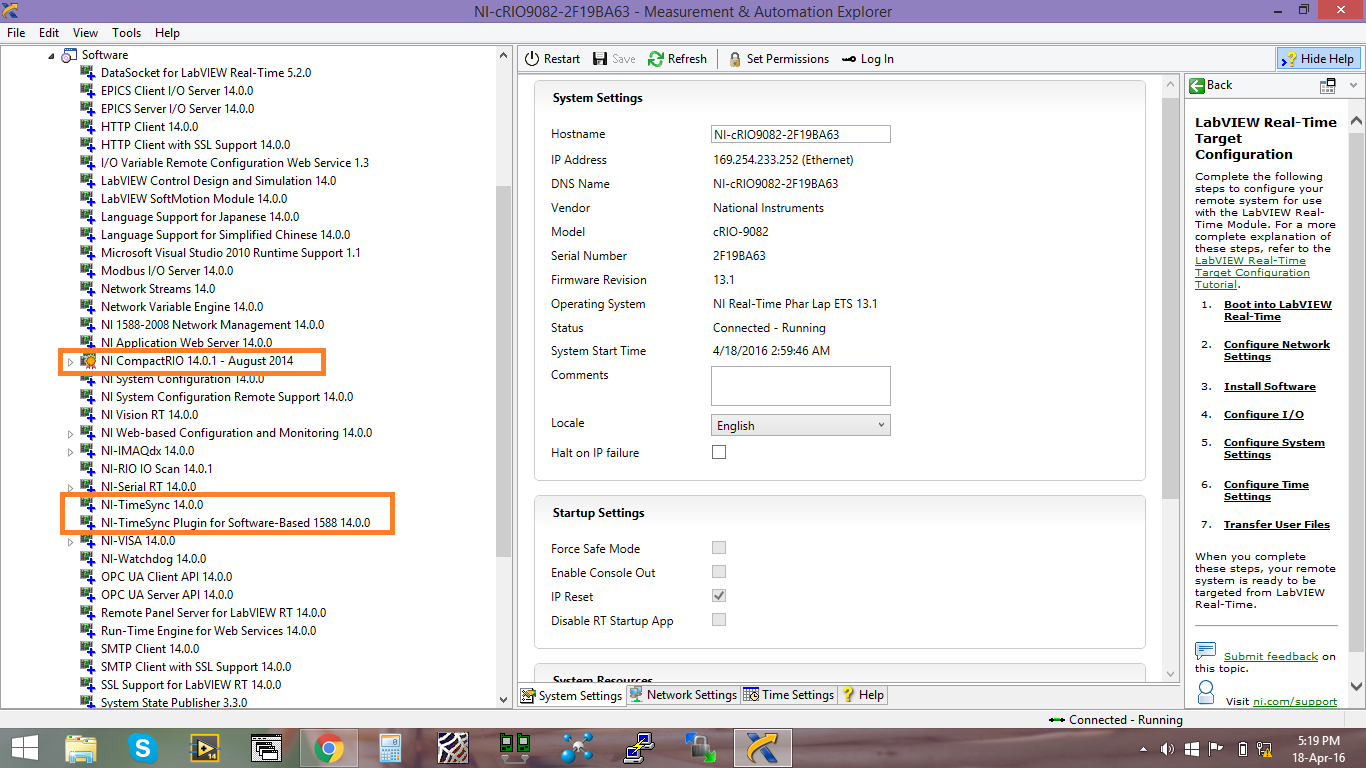Image resolution: width=1366 pixels, height=768 pixels.
Task: Open Chrome from the taskbar
Action: (x=329, y=747)
